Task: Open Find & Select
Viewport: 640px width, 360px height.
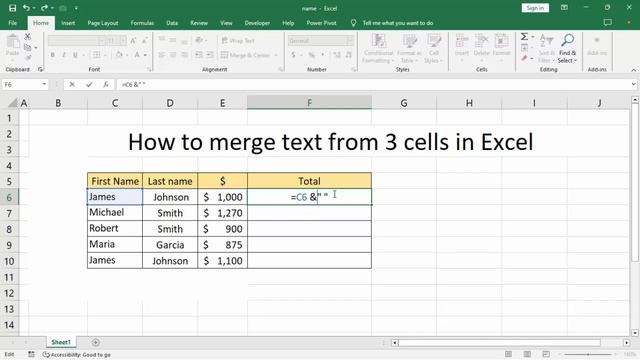Action: pyautogui.click(x=567, y=49)
